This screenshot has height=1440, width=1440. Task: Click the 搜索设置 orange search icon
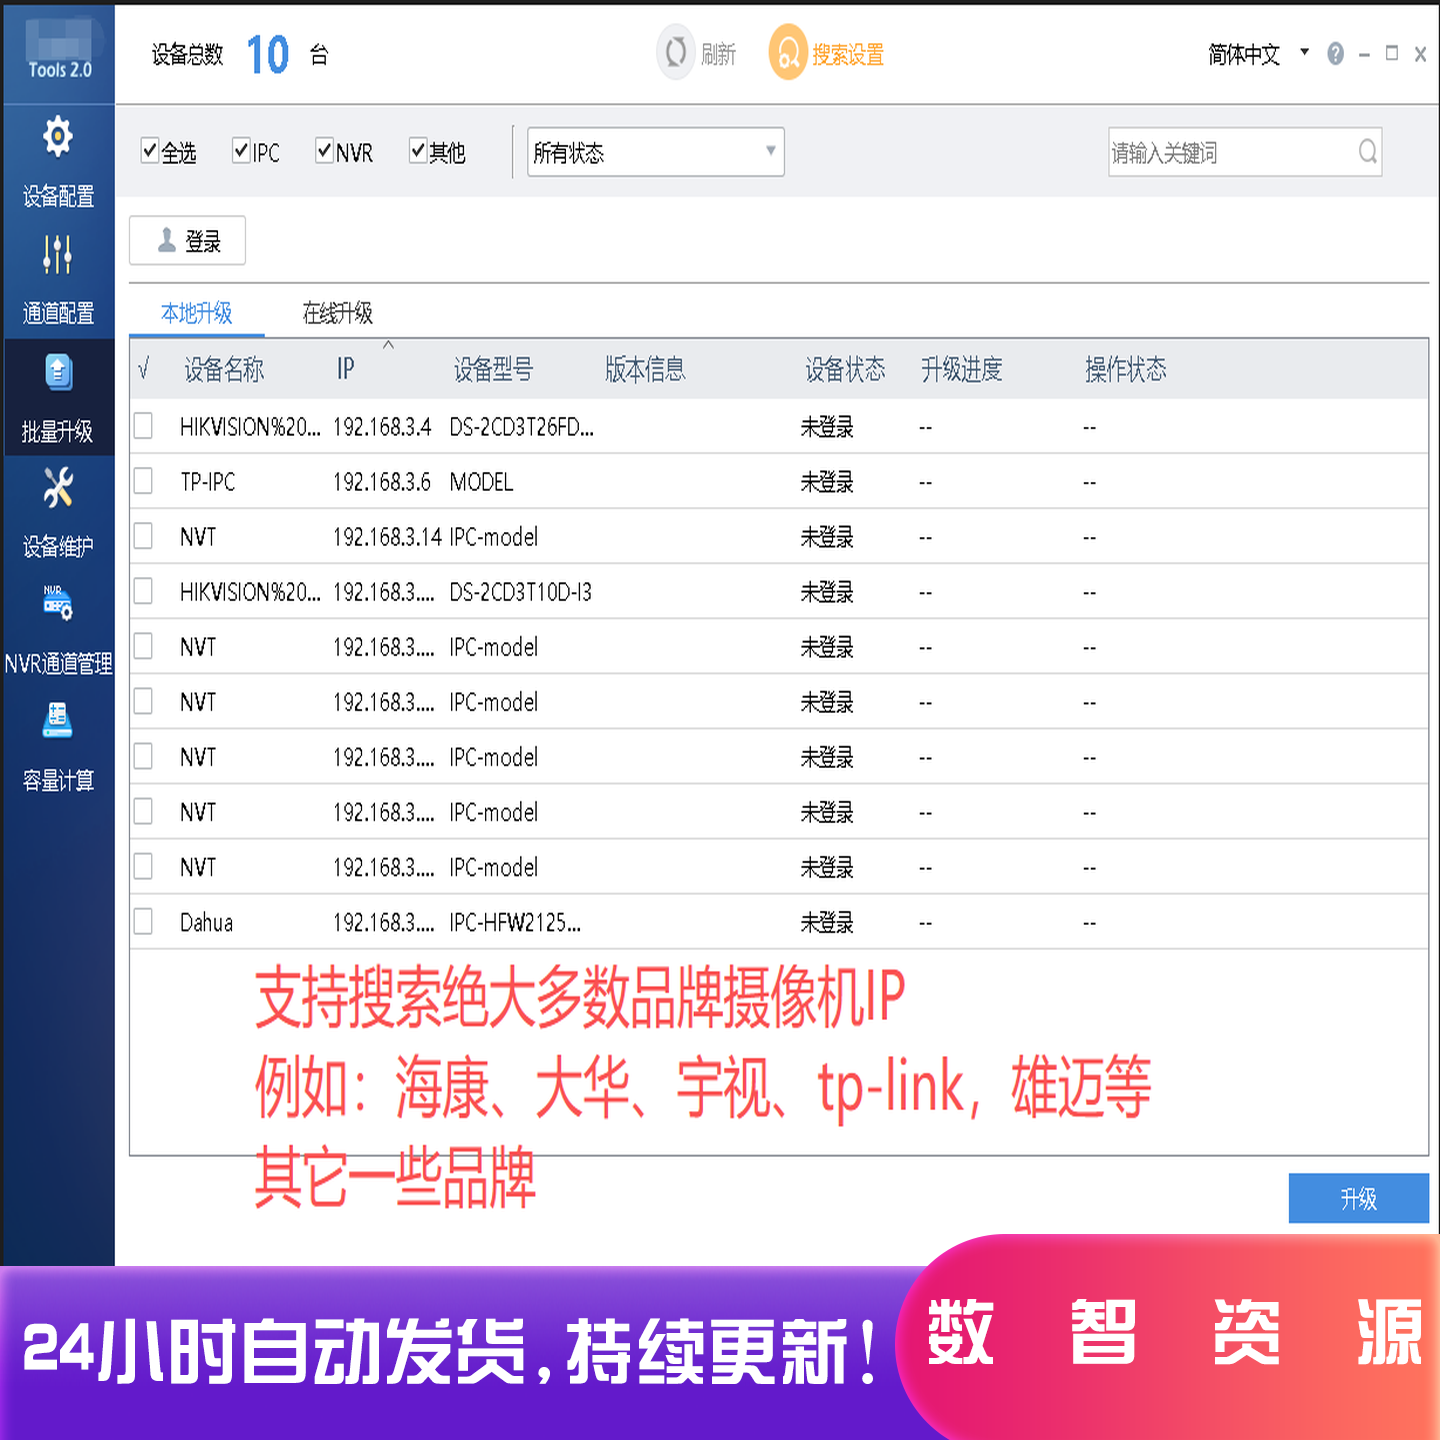click(x=788, y=53)
